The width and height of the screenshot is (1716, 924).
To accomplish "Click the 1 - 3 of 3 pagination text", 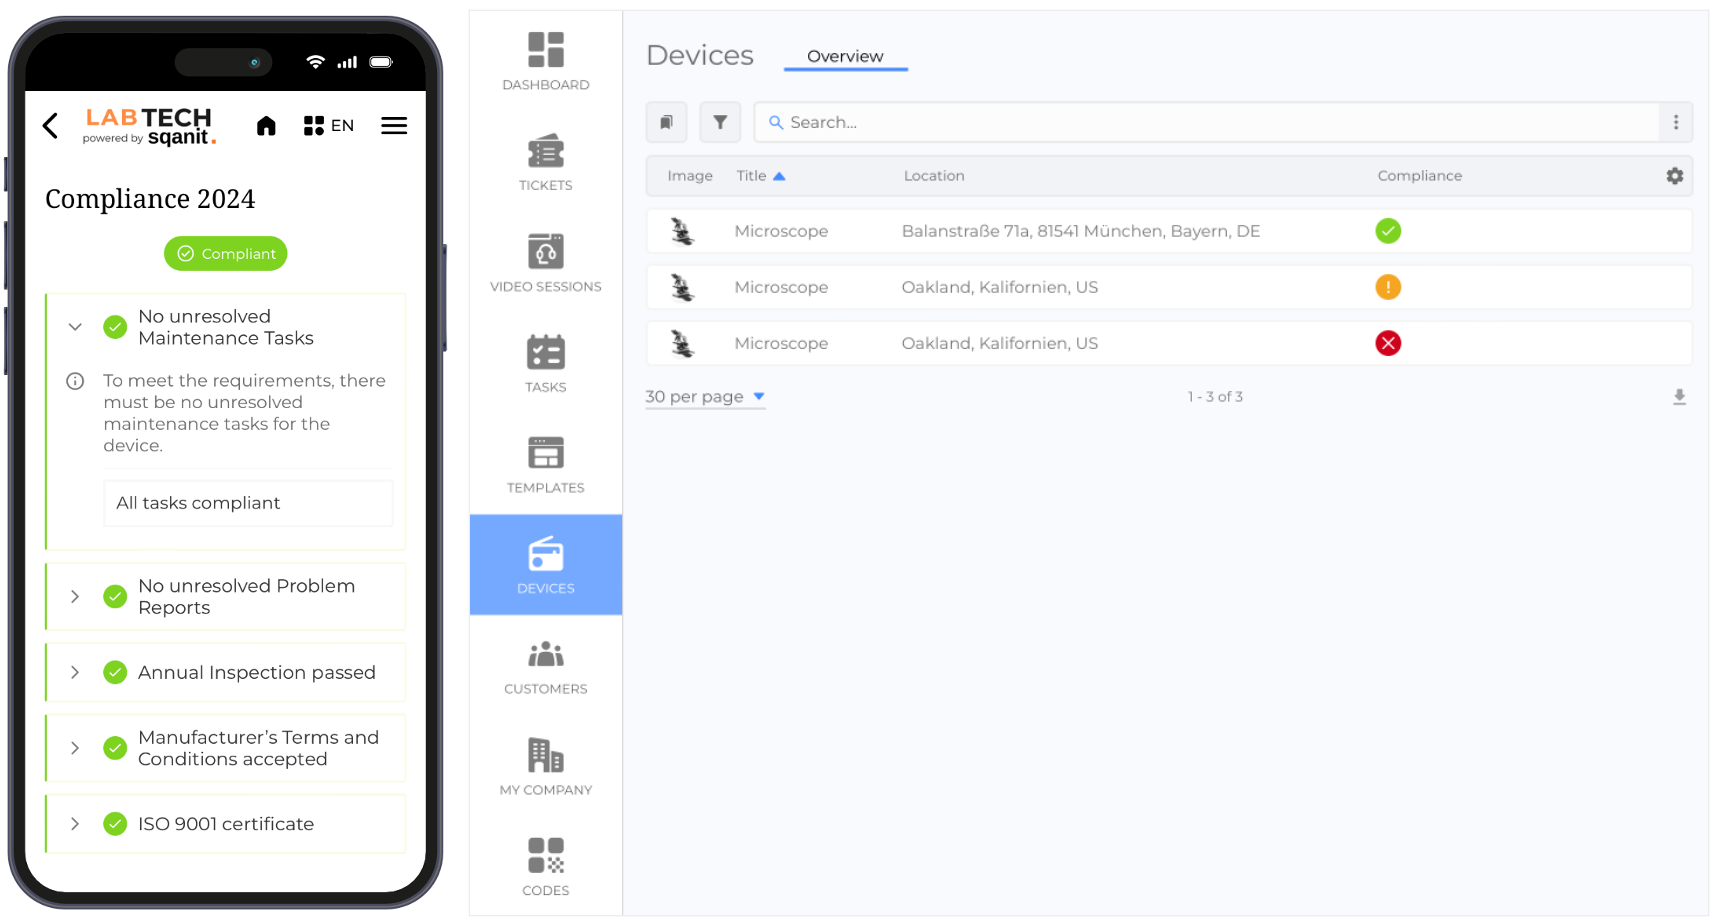I will click(x=1215, y=397).
